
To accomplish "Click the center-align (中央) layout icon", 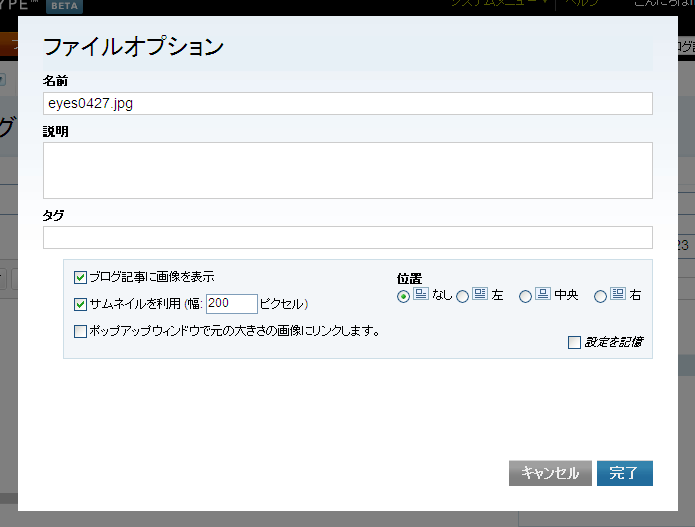I will [x=543, y=295].
